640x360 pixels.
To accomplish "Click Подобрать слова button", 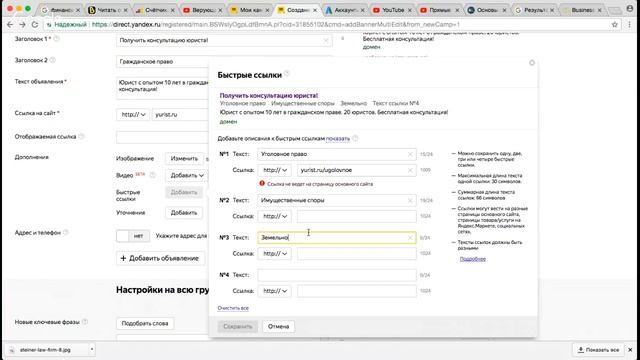I will 145,323.
